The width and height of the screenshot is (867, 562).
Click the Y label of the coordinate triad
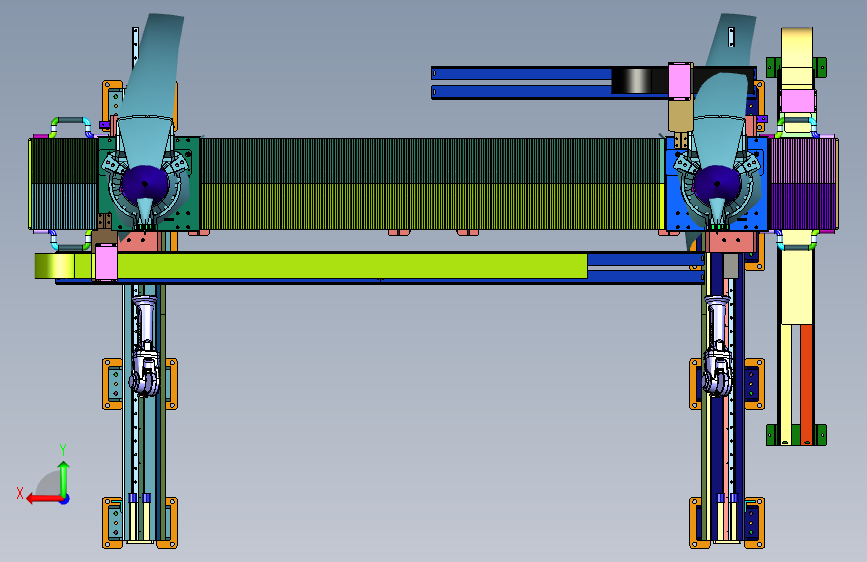pos(63,450)
